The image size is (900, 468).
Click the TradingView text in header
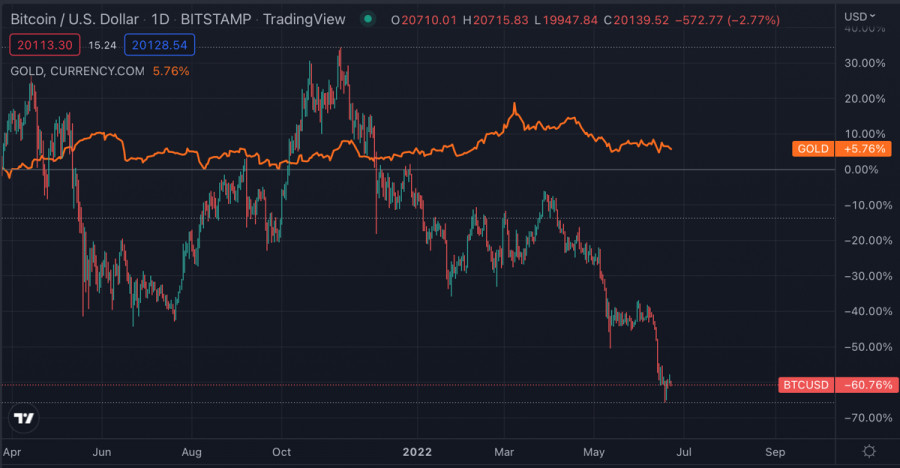pyautogui.click(x=304, y=20)
